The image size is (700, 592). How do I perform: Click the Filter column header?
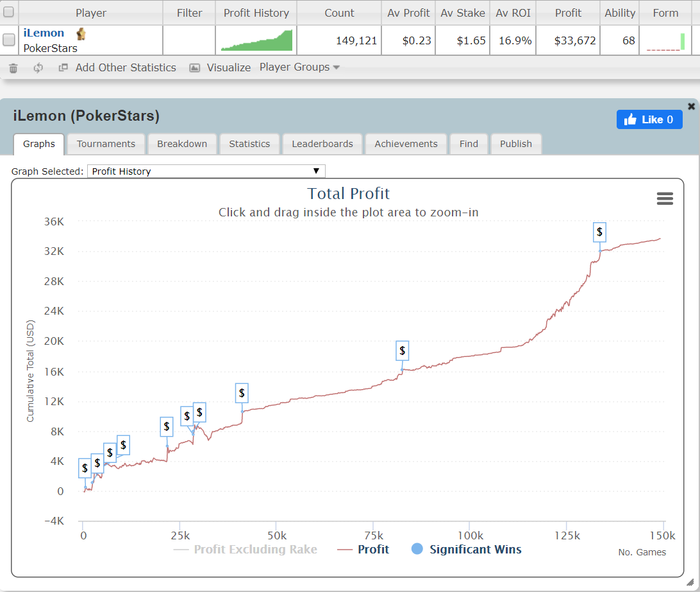189,13
